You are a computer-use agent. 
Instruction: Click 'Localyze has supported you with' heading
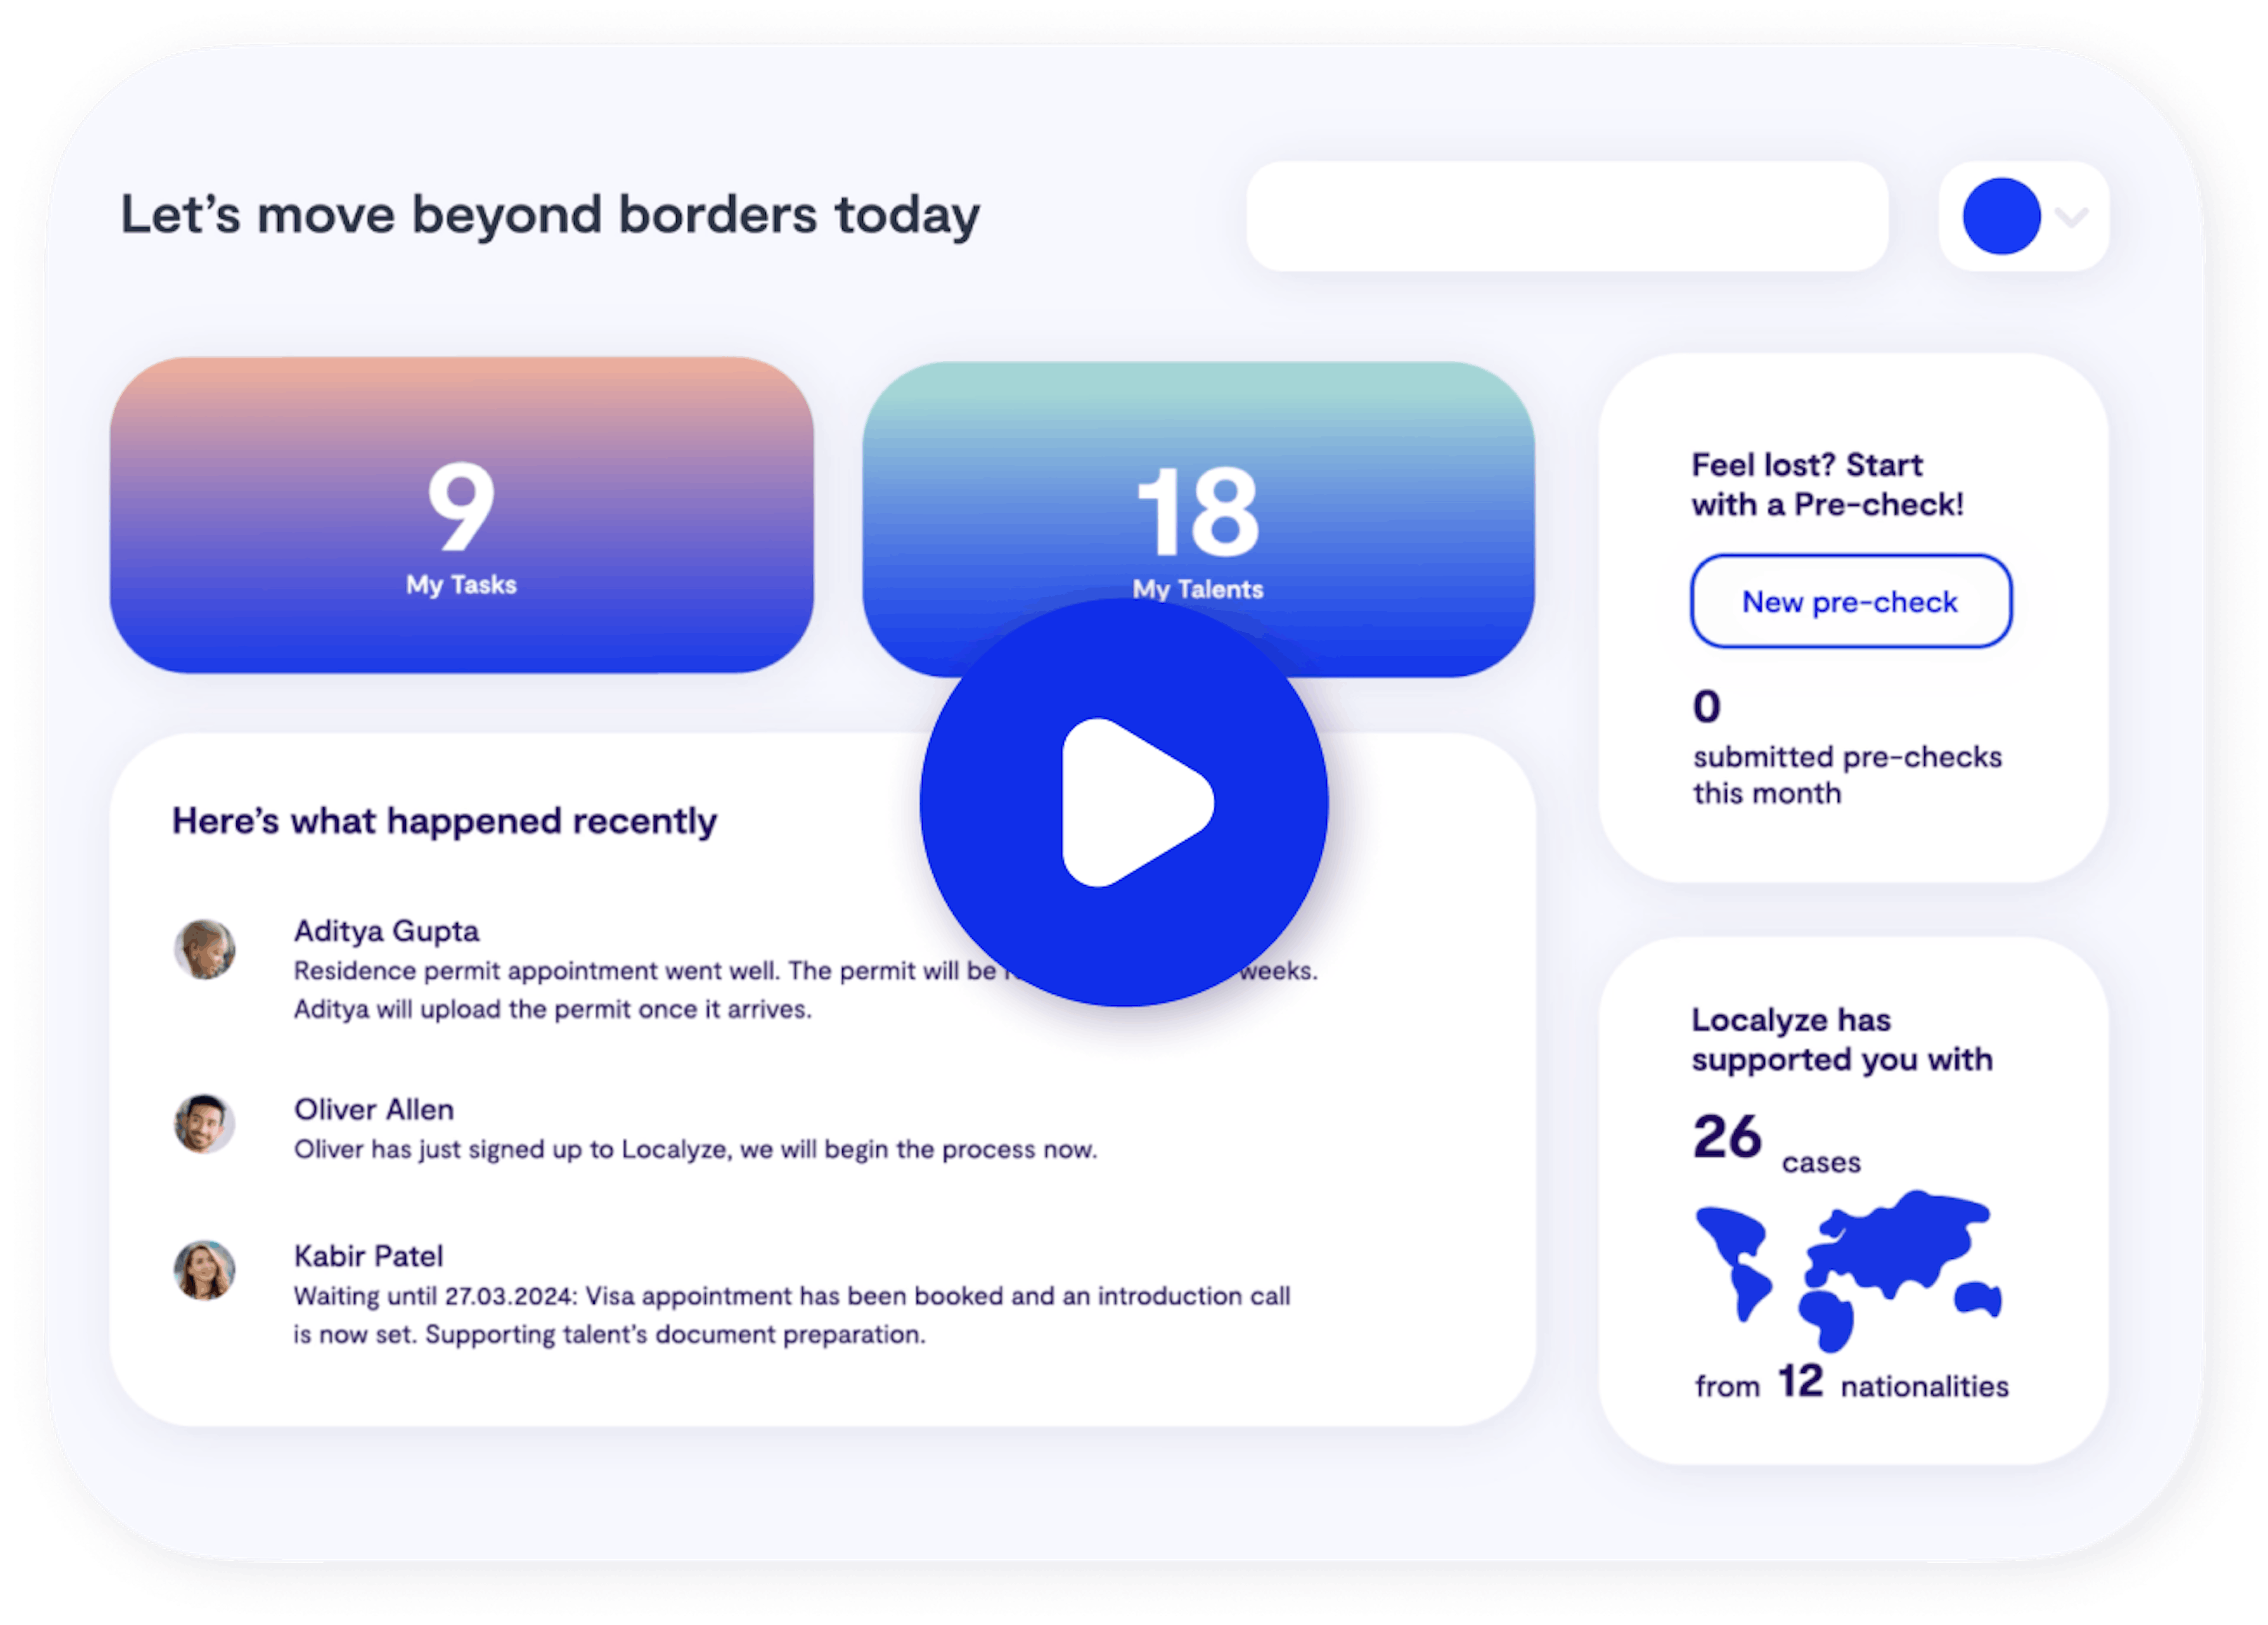[x=1842, y=1040]
